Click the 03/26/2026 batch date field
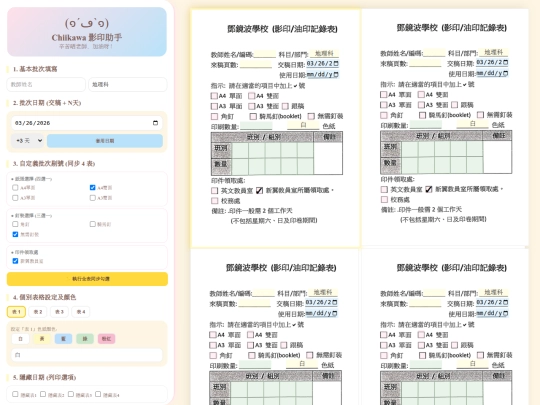540x405 pixels. [x=87, y=123]
